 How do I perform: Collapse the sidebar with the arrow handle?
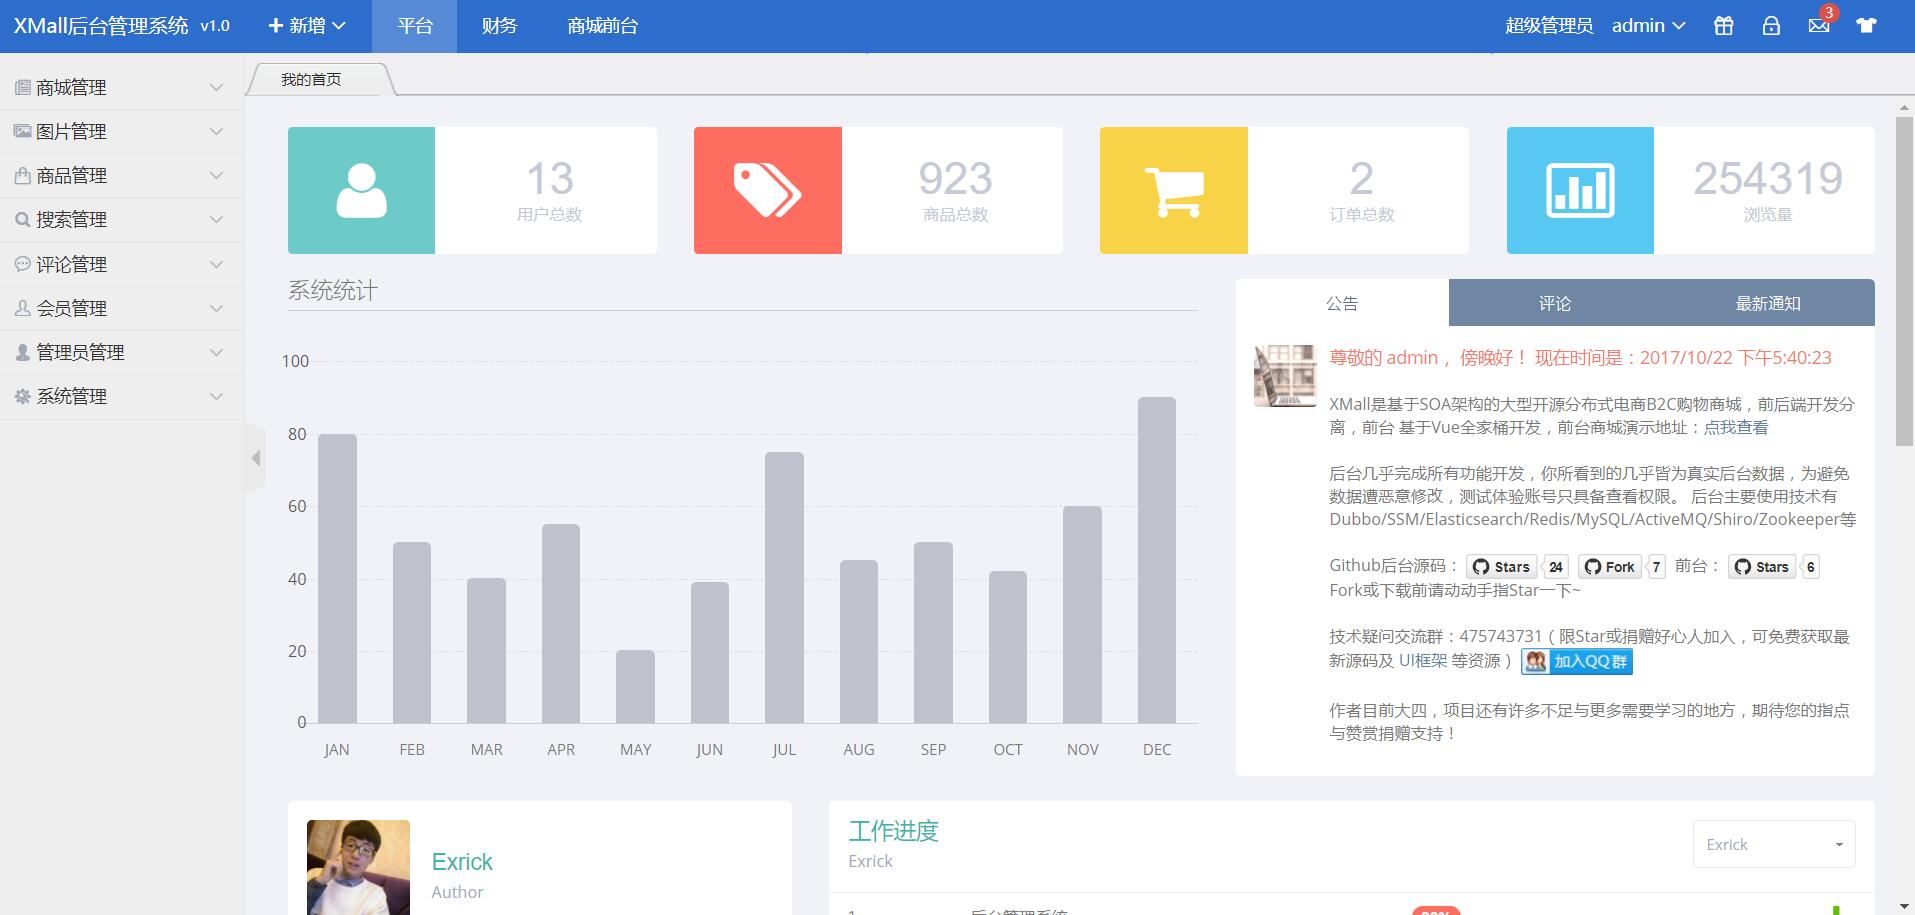(x=255, y=458)
